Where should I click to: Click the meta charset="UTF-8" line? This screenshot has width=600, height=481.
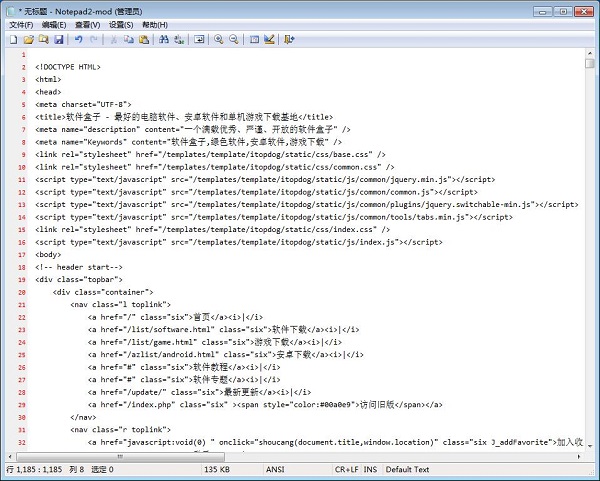(x=83, y=104)
